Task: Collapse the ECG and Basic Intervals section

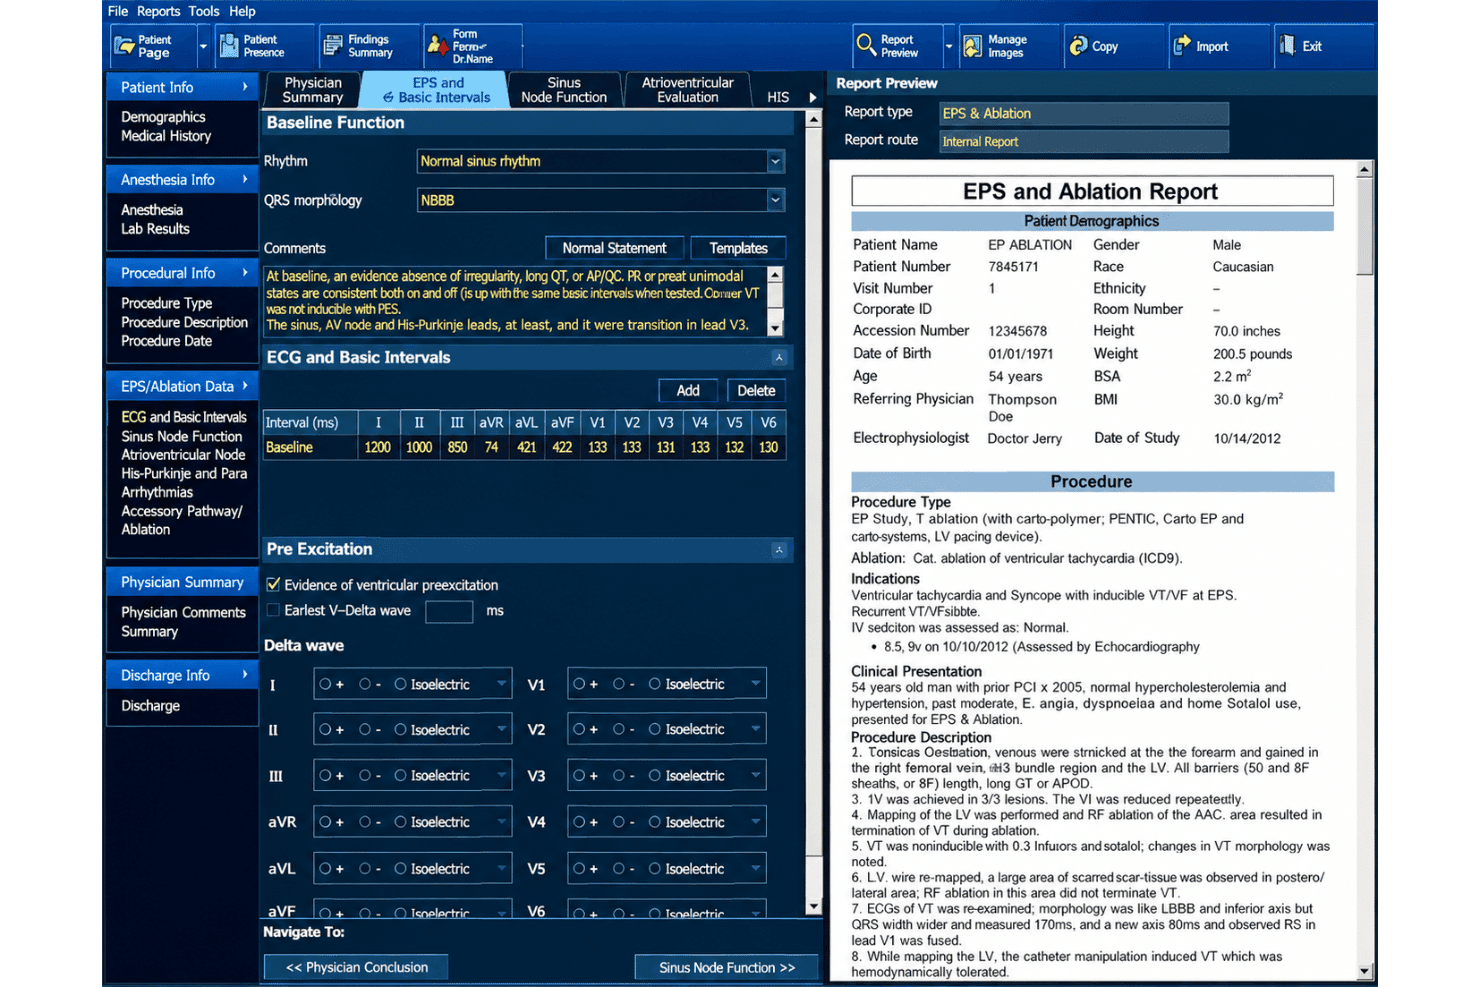Action: tap(779, 357)
